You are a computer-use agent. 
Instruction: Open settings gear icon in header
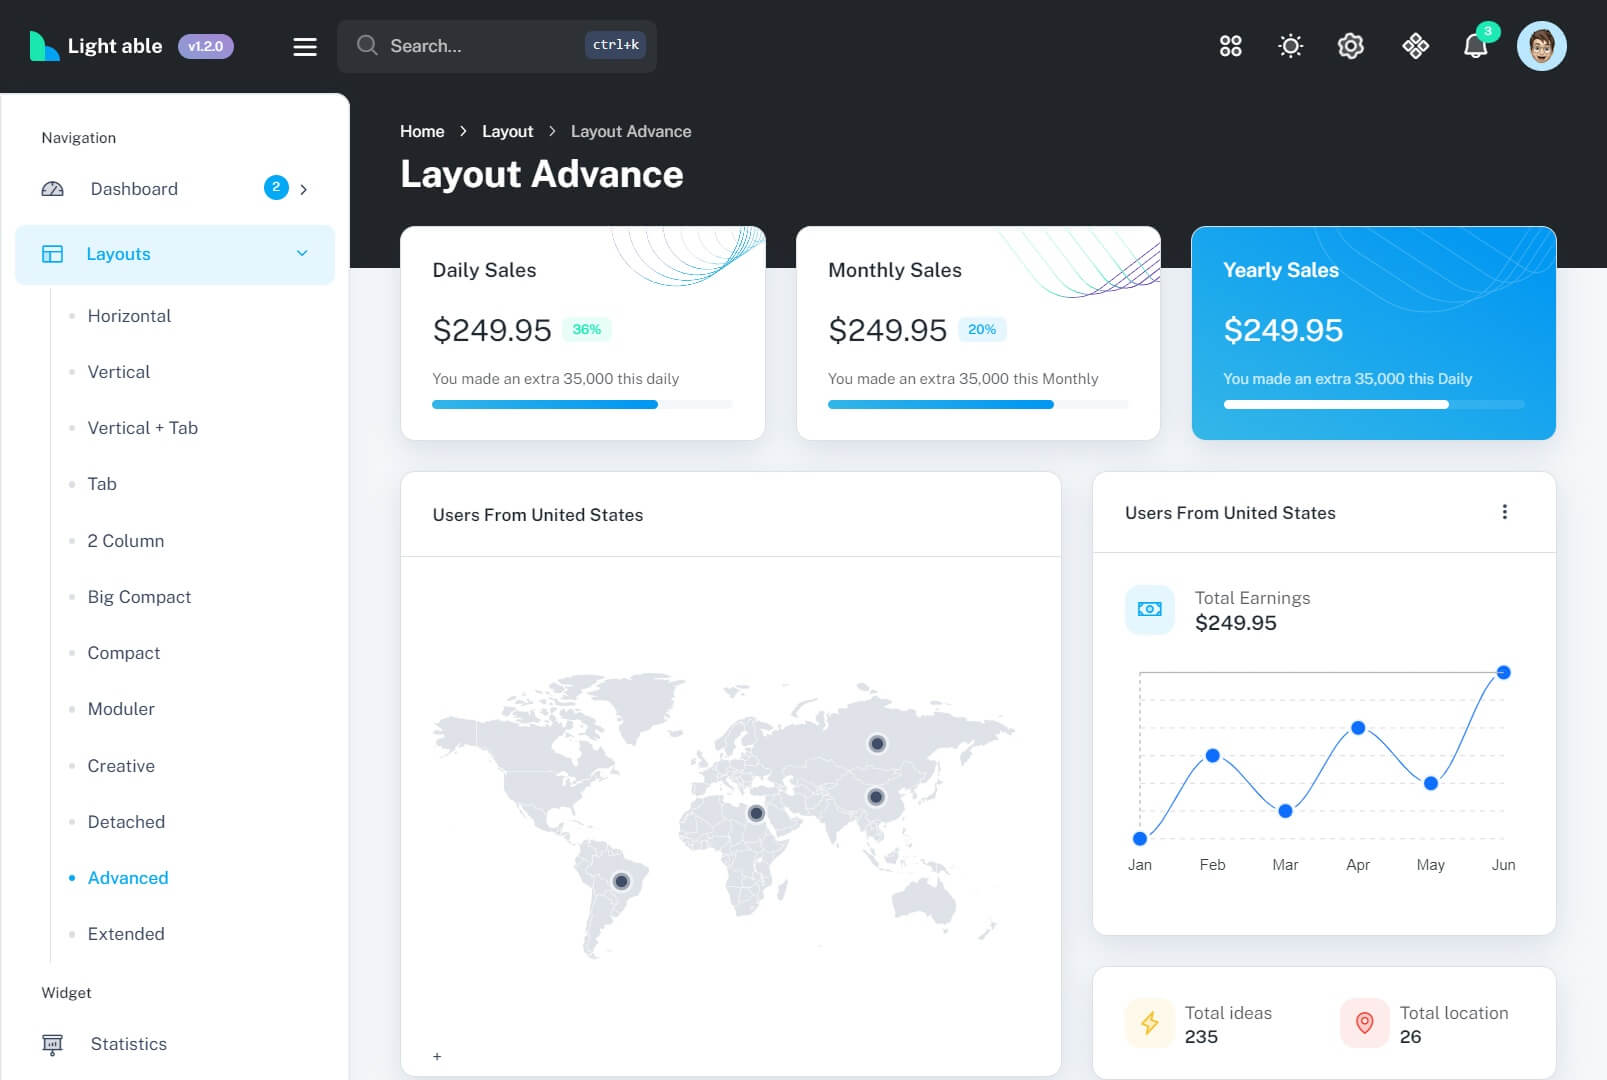click(x=1350, y=46)
